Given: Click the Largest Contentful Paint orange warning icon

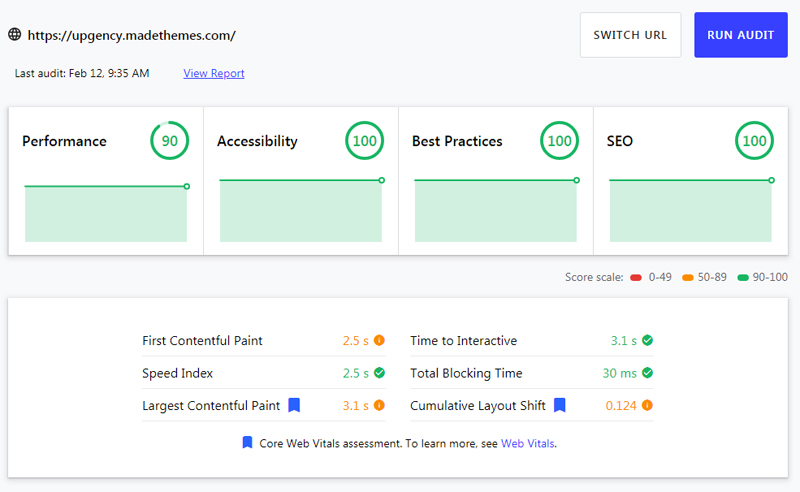Looking at the screenshot, I should pyautogui.click(x=379, y=405).
